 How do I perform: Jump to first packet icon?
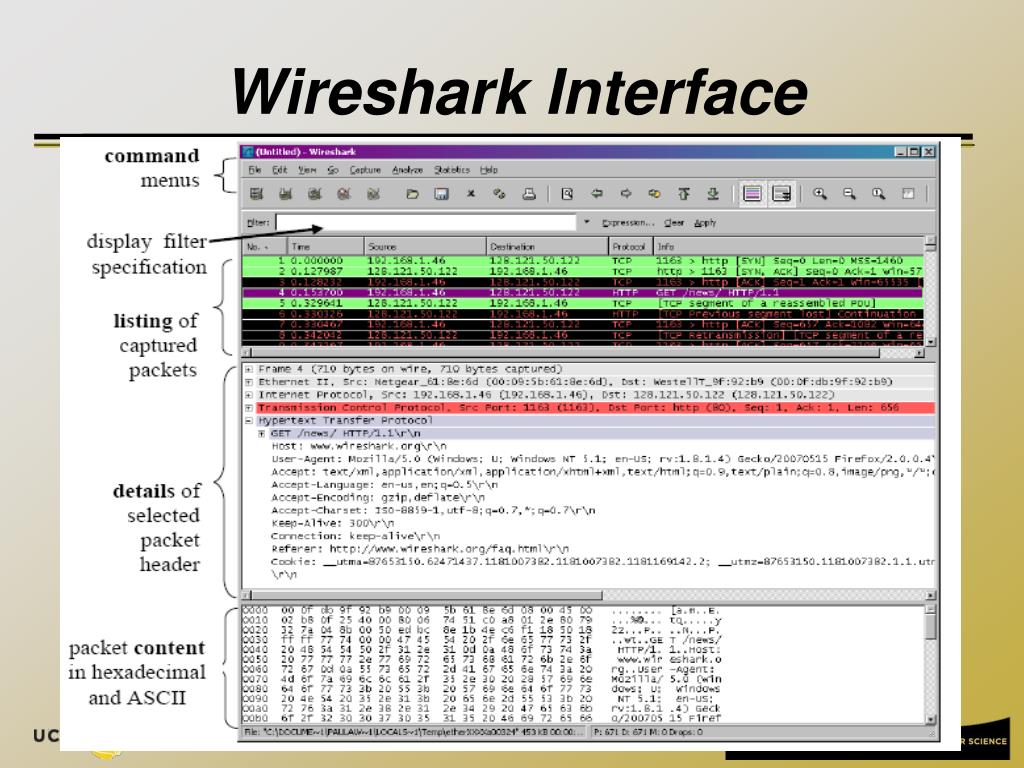pyautogui.click(x=684, y=194)
